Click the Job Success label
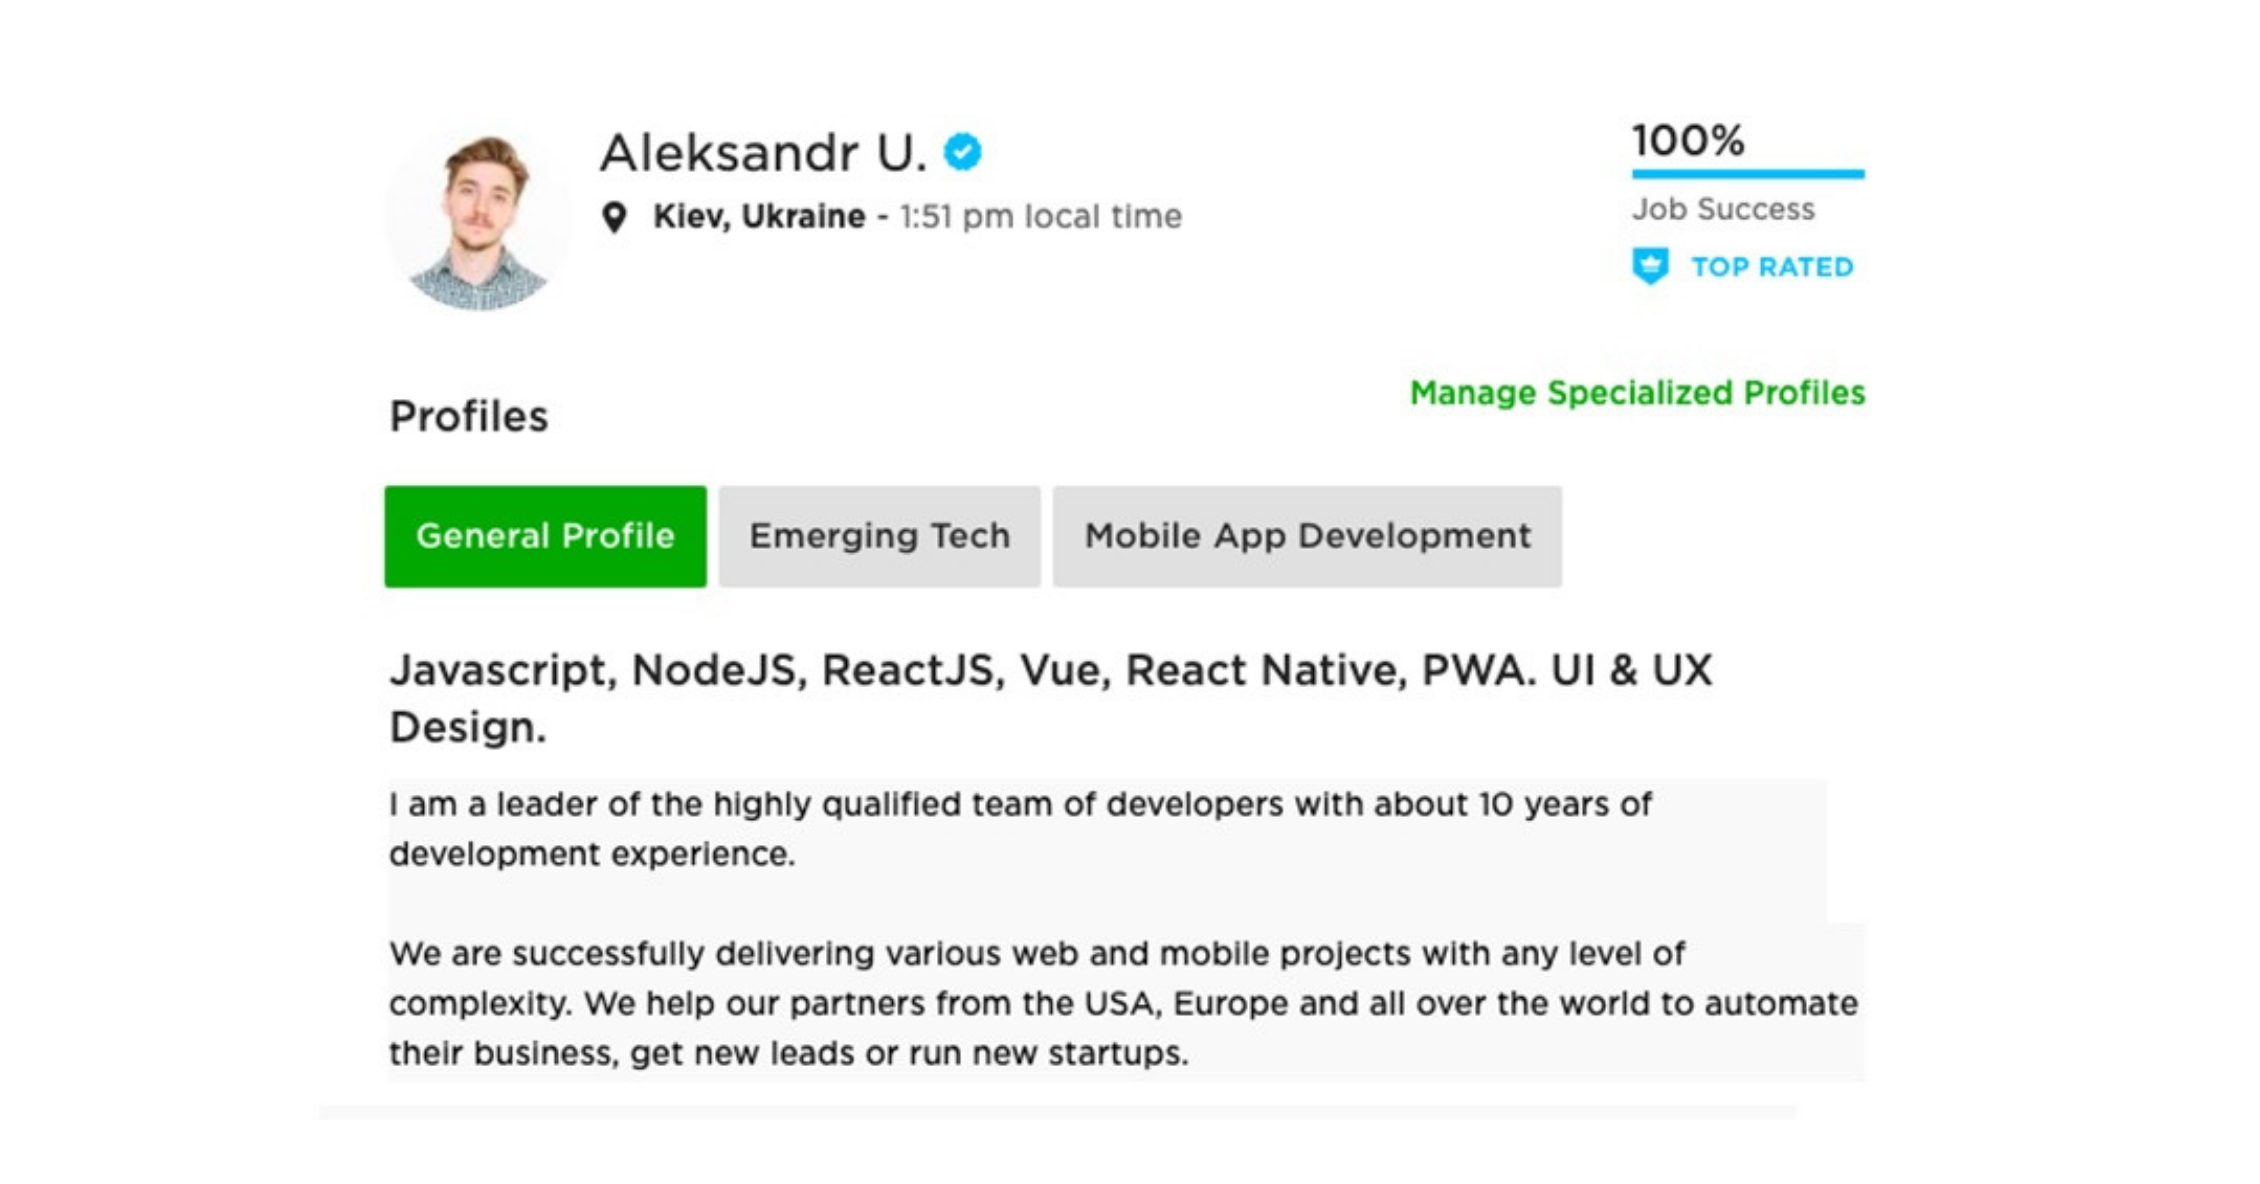2260x1184 pixels. (1725, 209)
